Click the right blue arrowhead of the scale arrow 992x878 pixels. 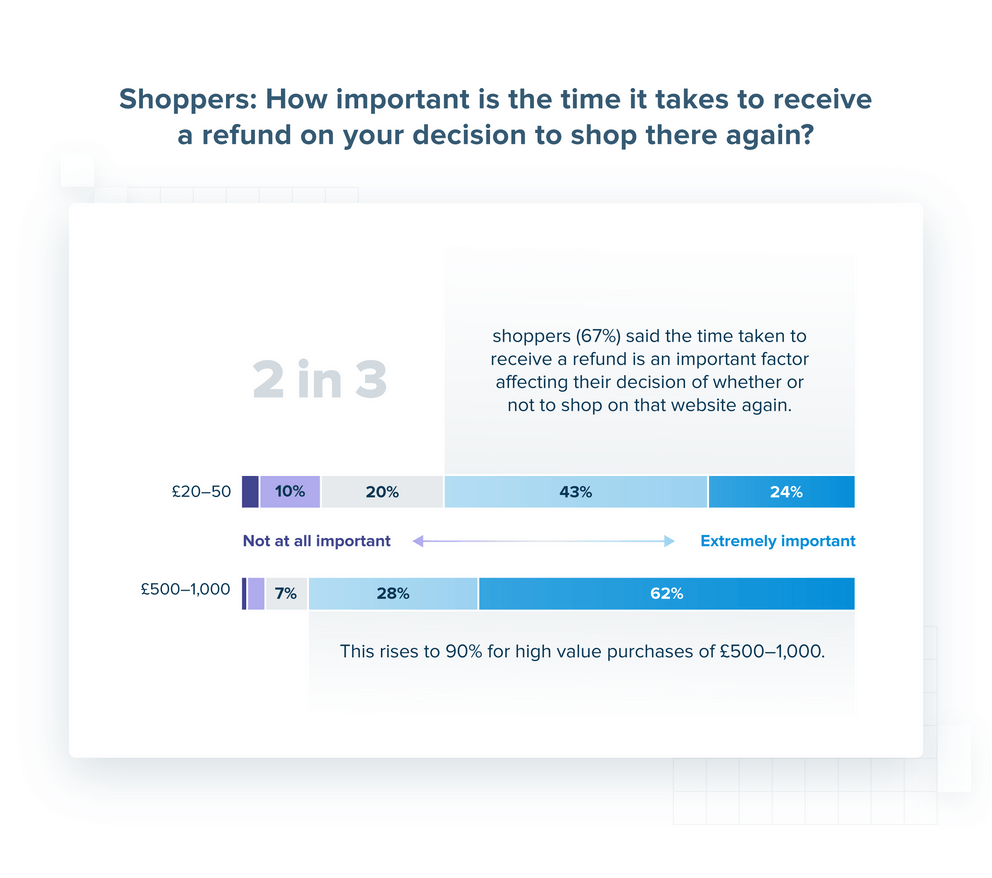tap(670, 541)
